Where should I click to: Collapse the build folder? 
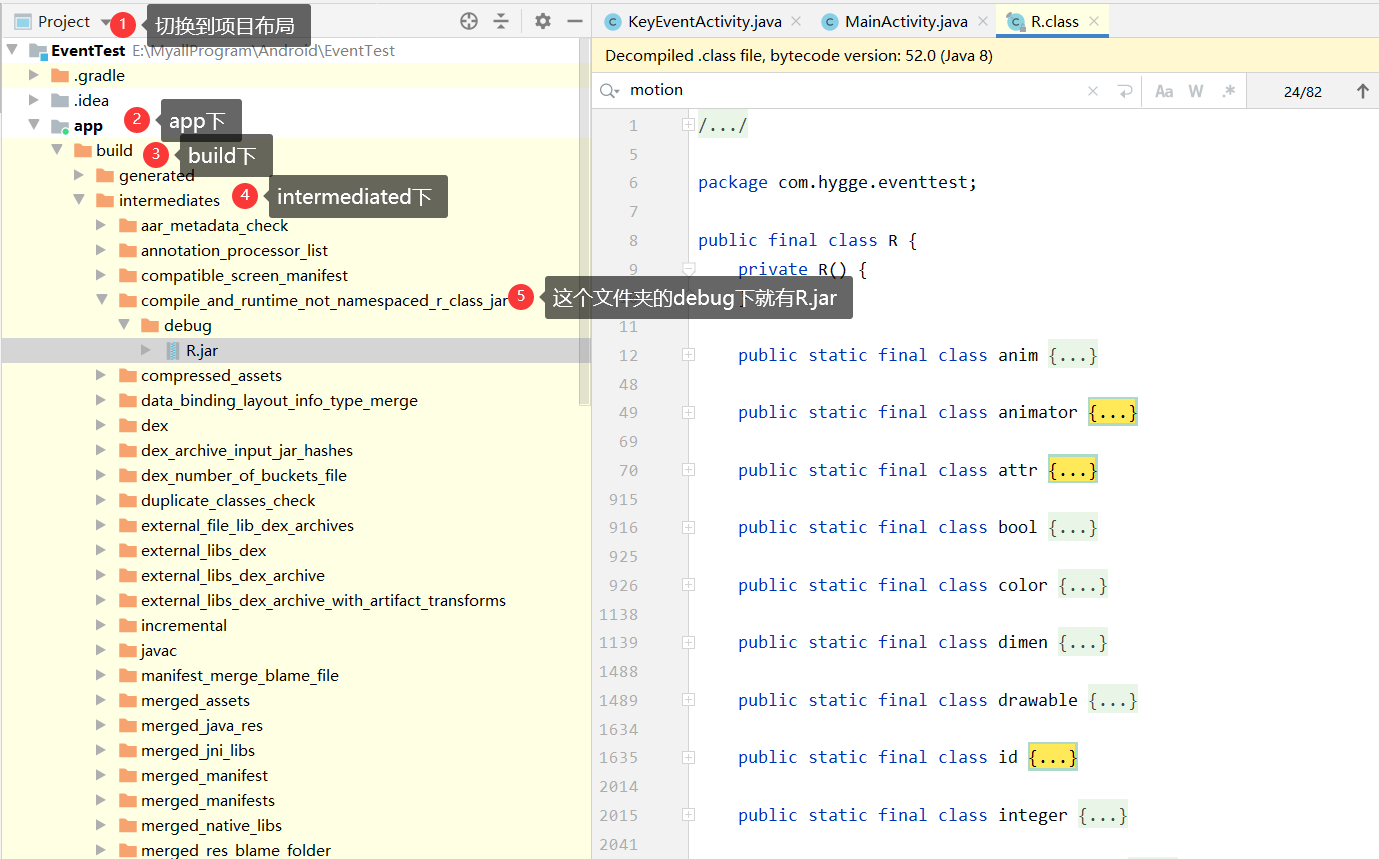pyautogui.click(x=57, y=150)
